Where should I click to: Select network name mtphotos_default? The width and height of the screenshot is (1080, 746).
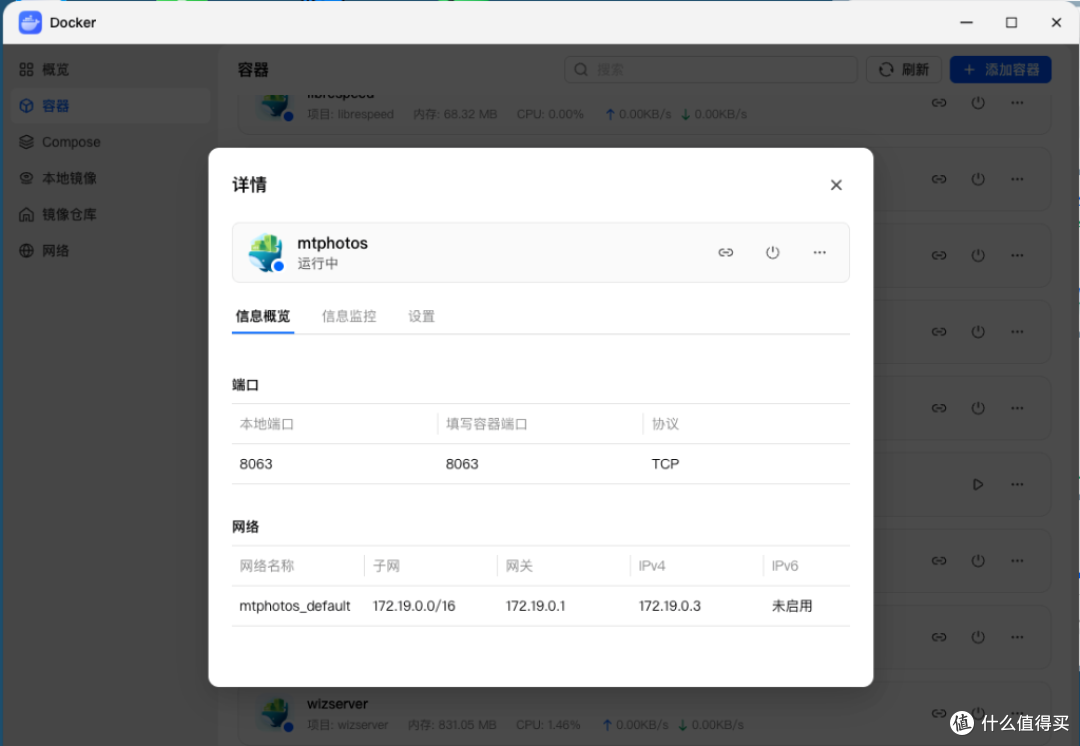tap(295, 605)
